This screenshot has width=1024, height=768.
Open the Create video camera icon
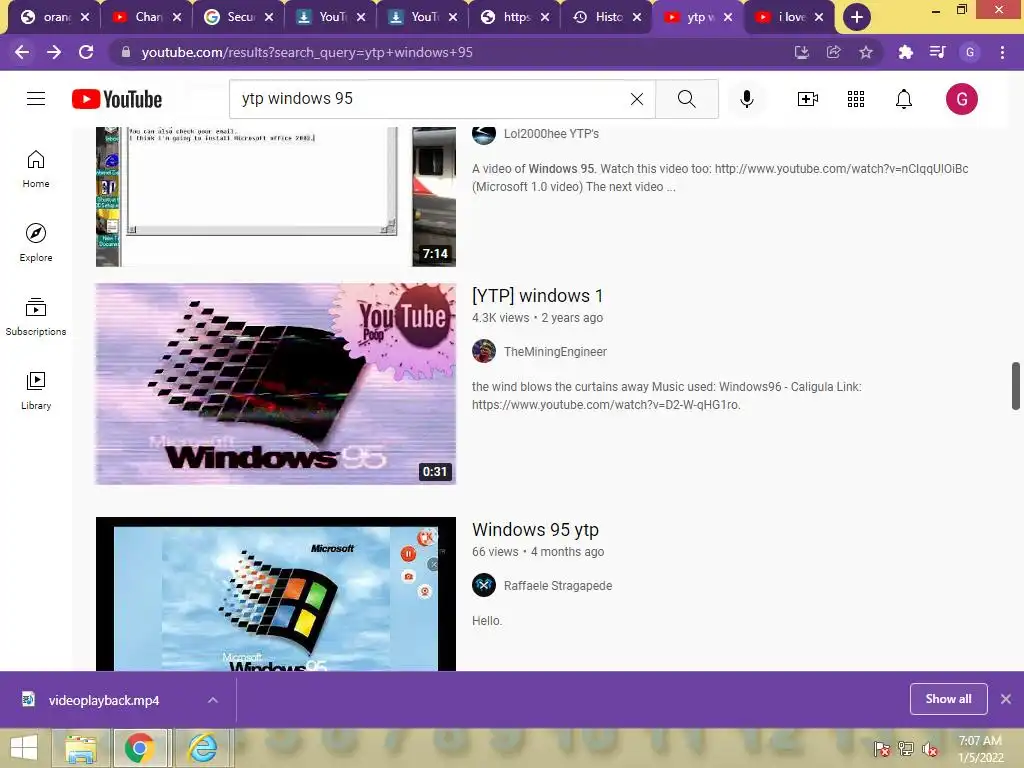click(x=808, y=99)
